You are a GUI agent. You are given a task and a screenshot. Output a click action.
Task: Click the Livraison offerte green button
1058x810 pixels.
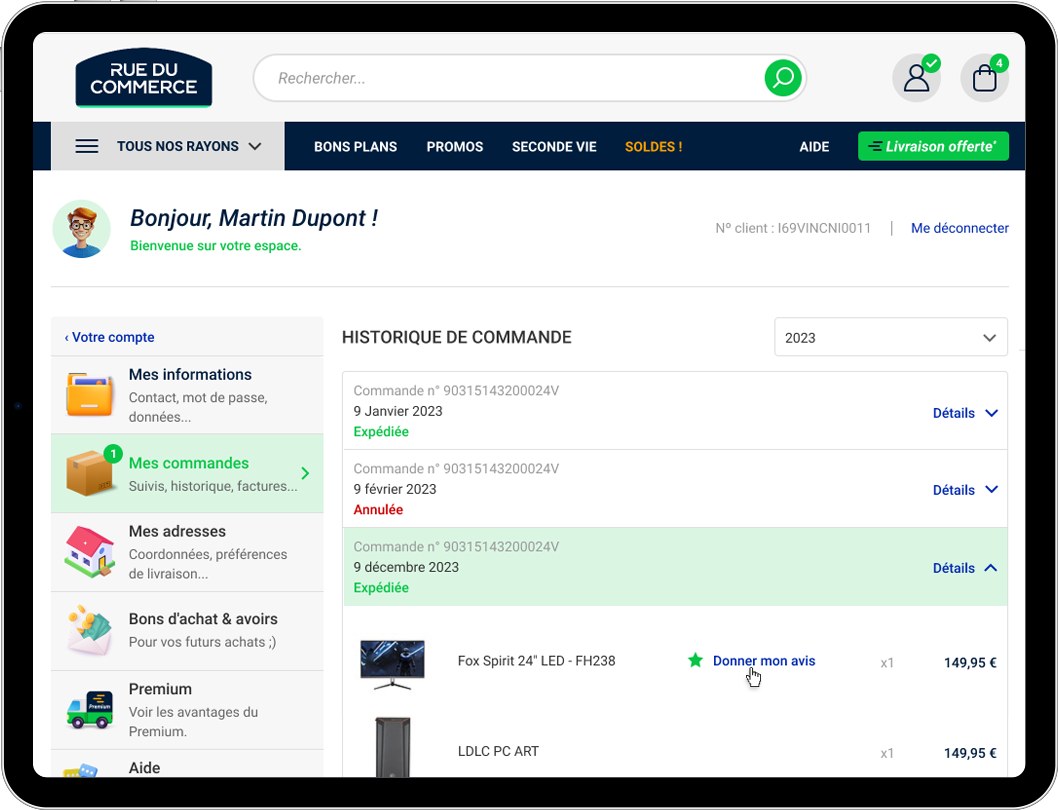click(933, 146)
